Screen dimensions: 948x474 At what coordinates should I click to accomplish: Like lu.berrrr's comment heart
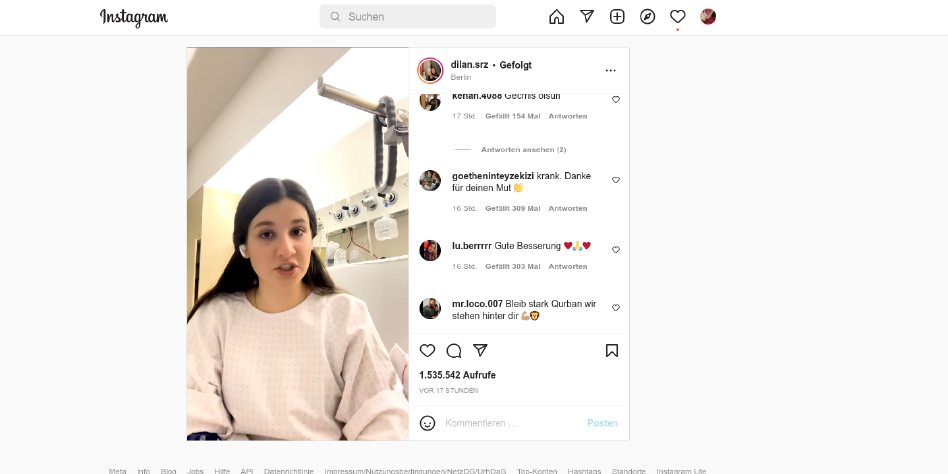[x=616, y=250]
